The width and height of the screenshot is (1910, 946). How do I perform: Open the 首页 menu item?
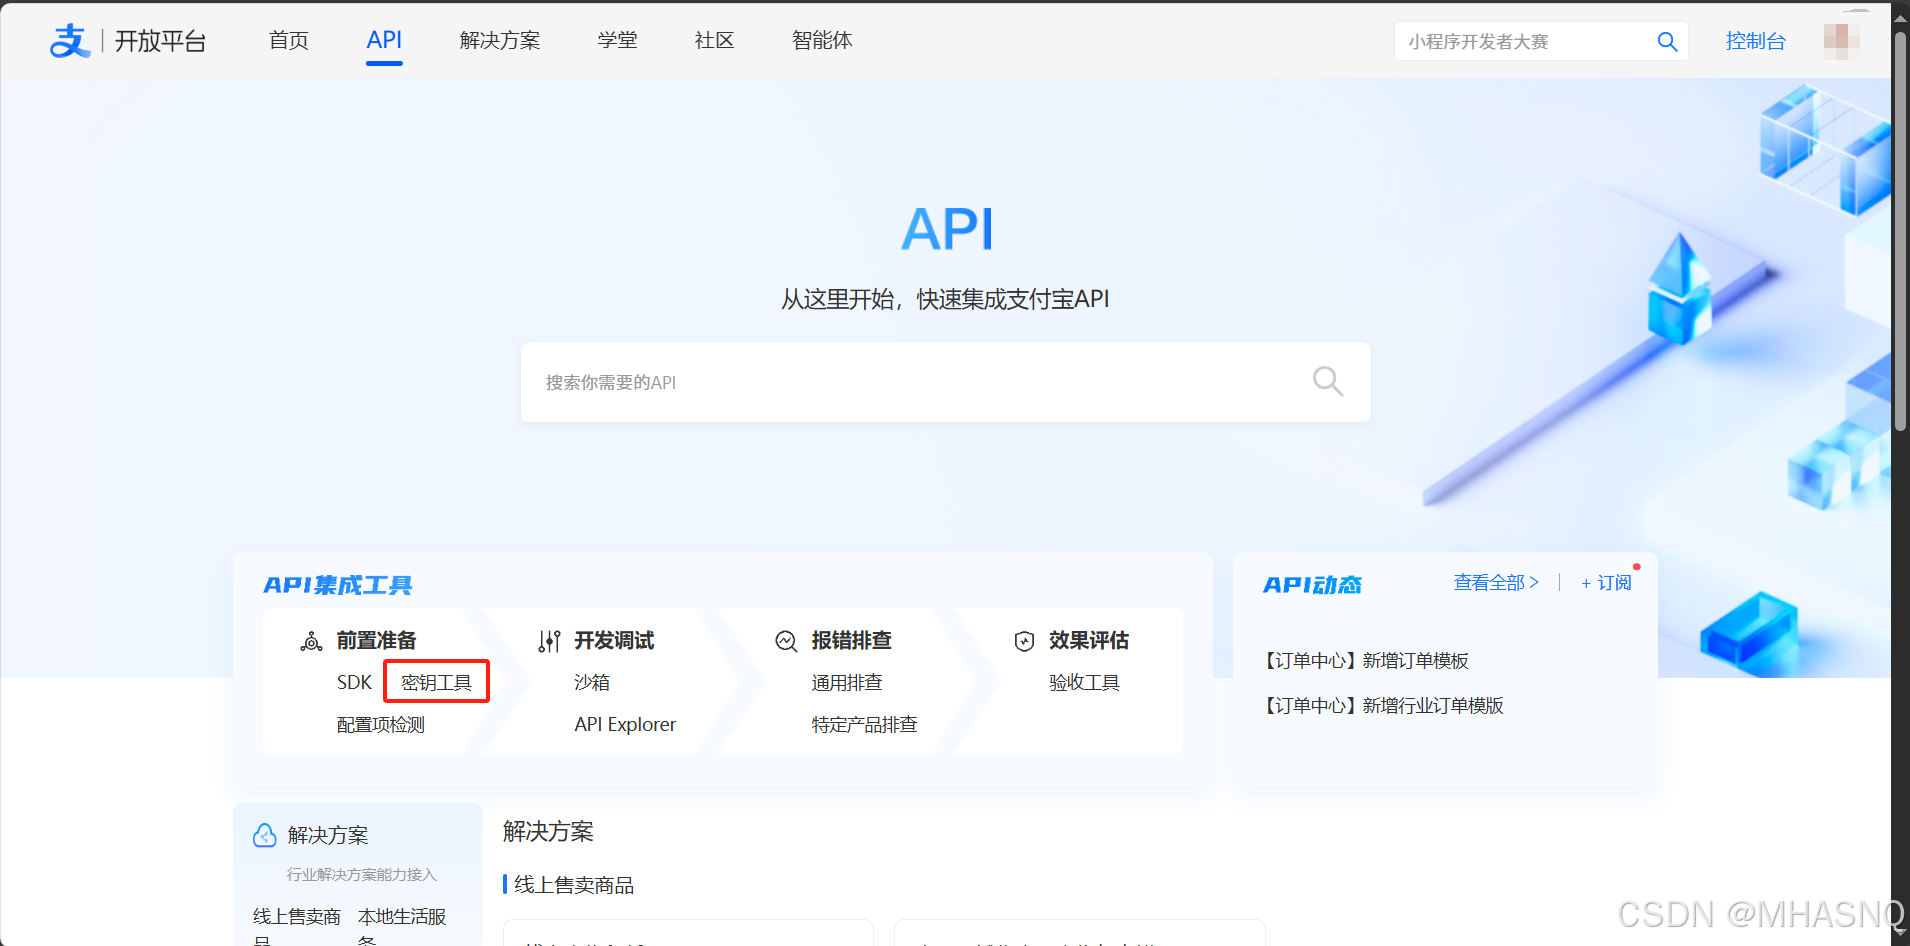tap(289, 40)
